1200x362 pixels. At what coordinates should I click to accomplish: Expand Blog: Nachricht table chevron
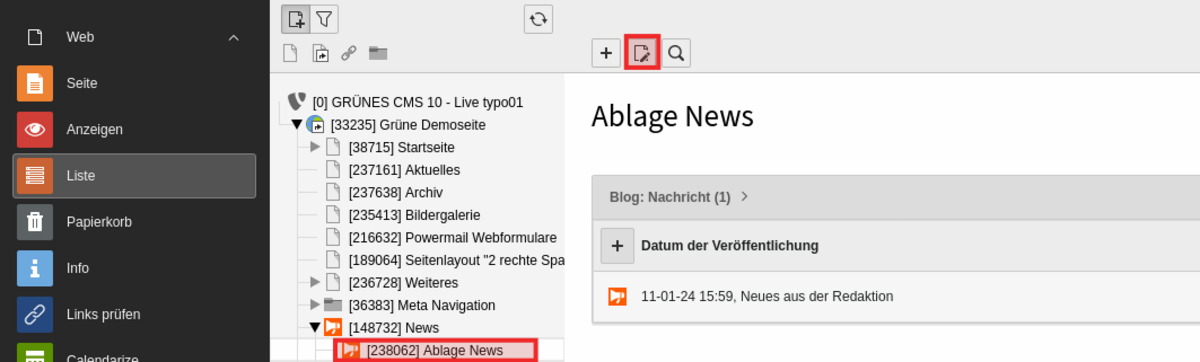[x=744, y=197]
